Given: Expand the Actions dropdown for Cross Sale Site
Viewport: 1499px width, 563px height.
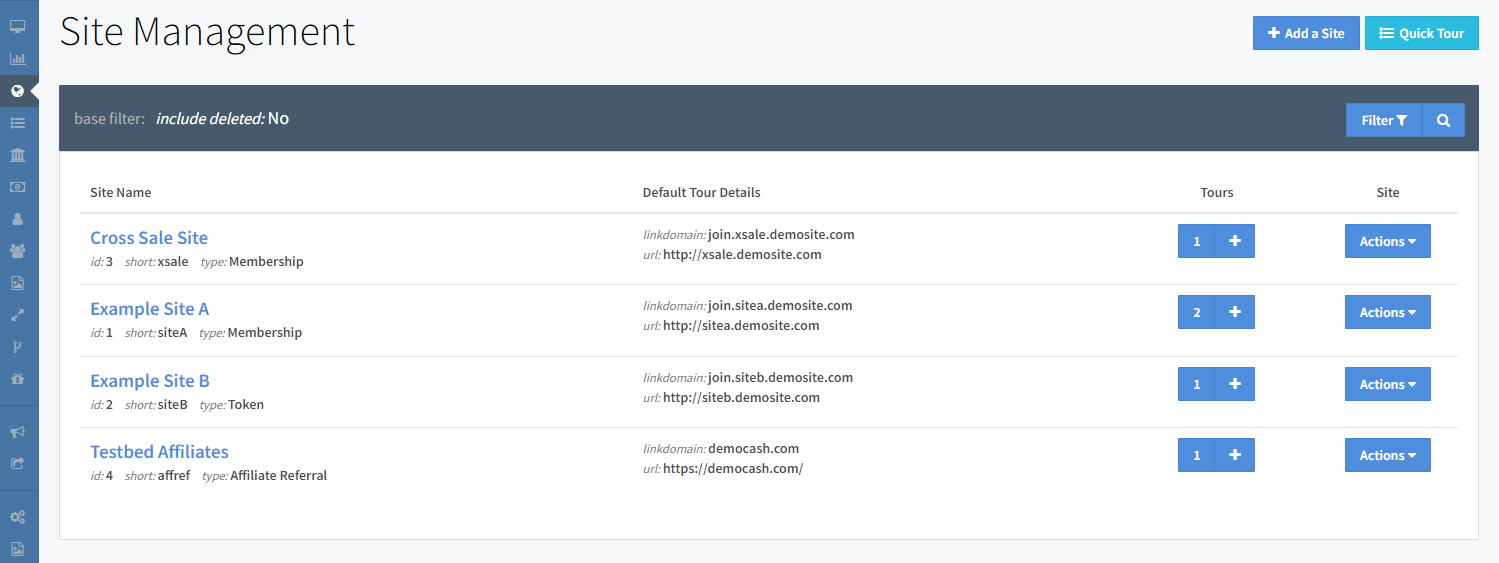Looking at the screenshot, I should click(x=1387, y=241).
